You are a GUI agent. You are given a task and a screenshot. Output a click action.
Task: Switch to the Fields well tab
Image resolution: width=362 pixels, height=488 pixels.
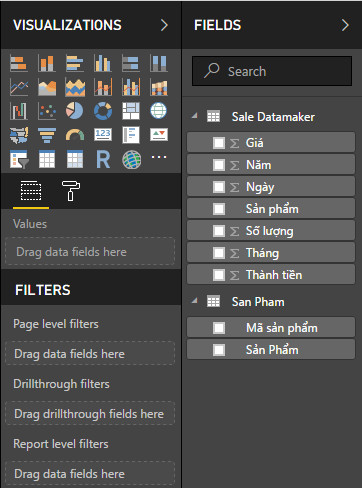(x=31, y=191)
